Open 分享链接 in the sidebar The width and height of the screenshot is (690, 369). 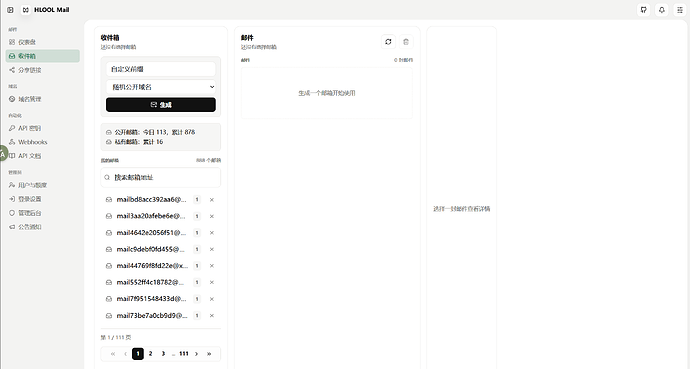click(43, 70)
